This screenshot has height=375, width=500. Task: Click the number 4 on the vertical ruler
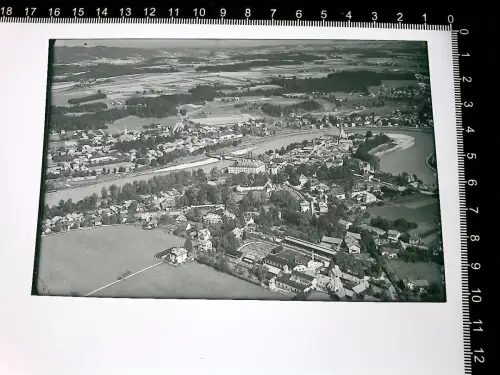click(469, 130)
